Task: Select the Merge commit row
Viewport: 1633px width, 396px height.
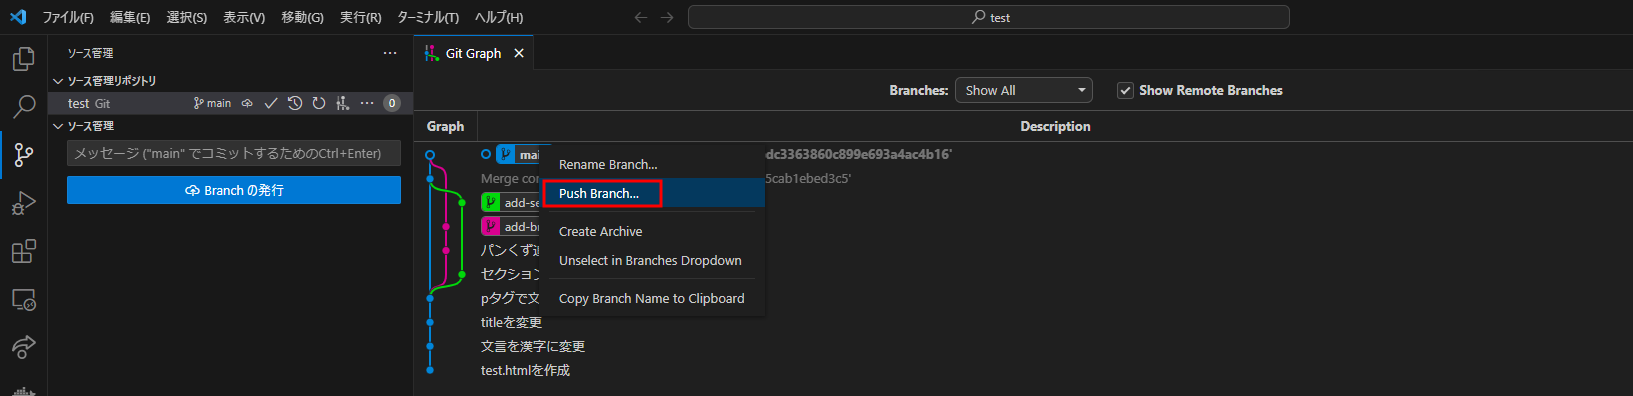Action: 1023,178
